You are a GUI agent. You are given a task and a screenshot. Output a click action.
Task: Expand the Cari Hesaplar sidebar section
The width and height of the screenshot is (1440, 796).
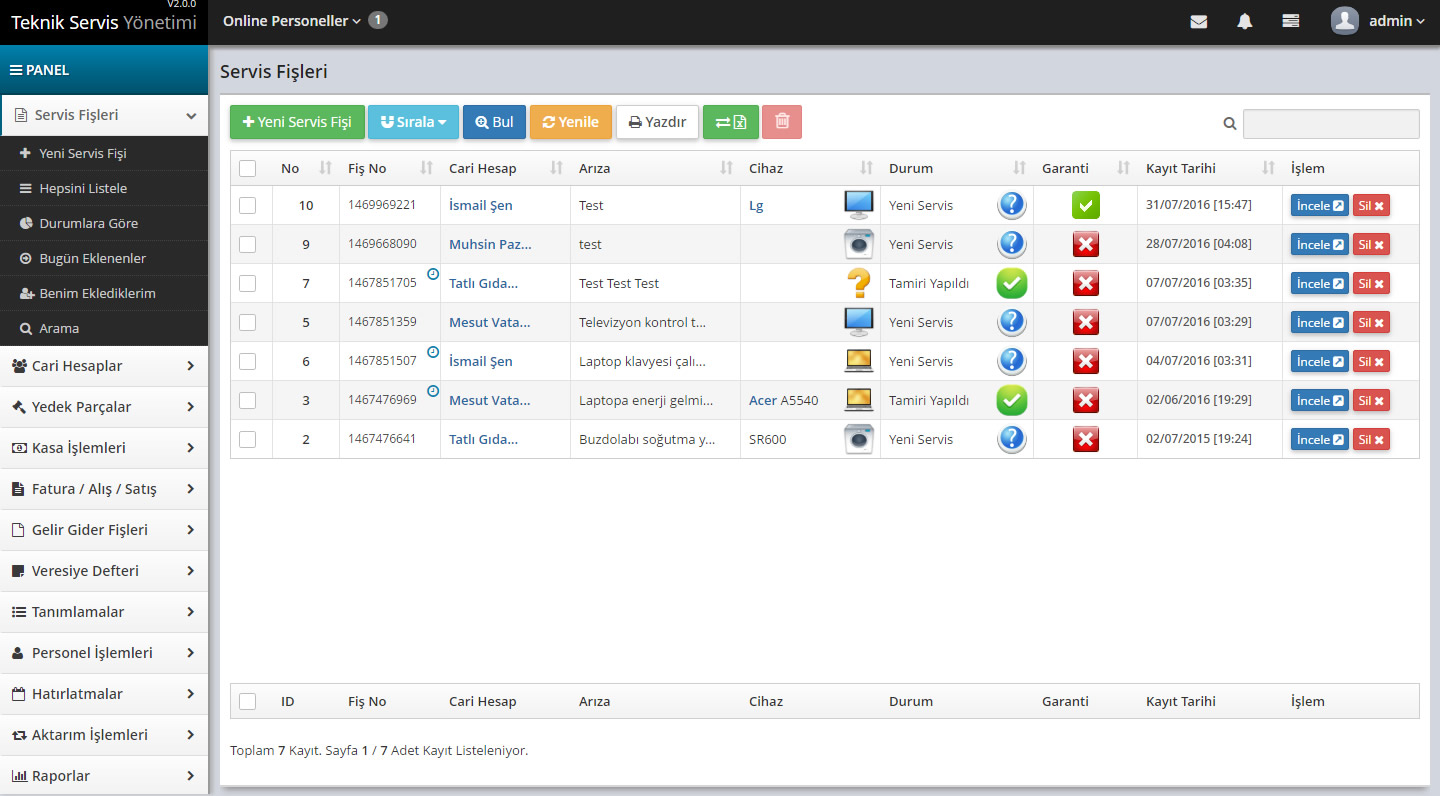(x=104, y=366)
